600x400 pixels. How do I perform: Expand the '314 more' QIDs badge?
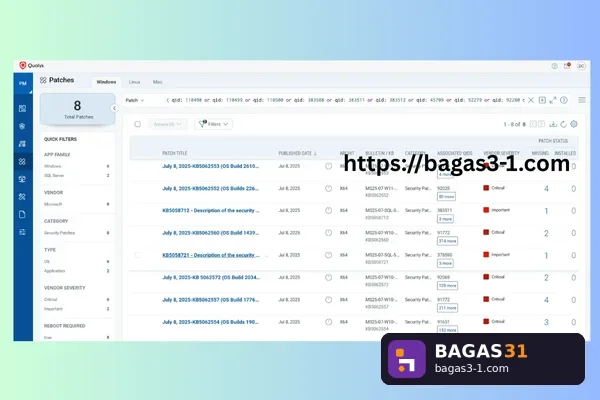point(447,241)
